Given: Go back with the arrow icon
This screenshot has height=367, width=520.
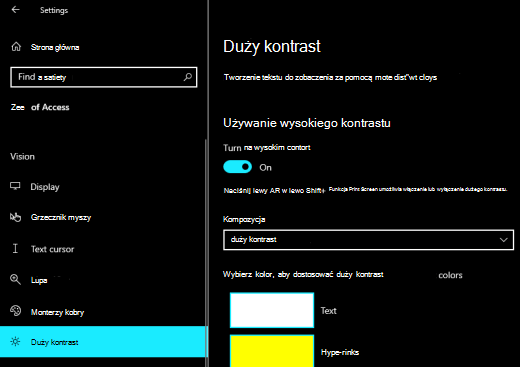Looking at the screenshot, I should point(15,10).
